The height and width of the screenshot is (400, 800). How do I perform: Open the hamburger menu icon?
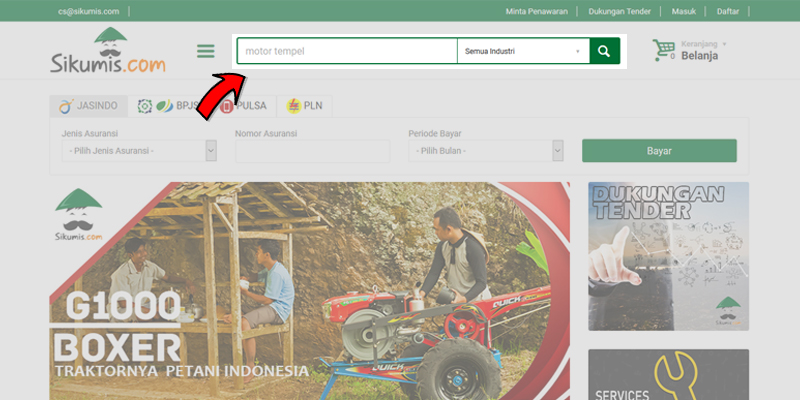coord(206,51)
